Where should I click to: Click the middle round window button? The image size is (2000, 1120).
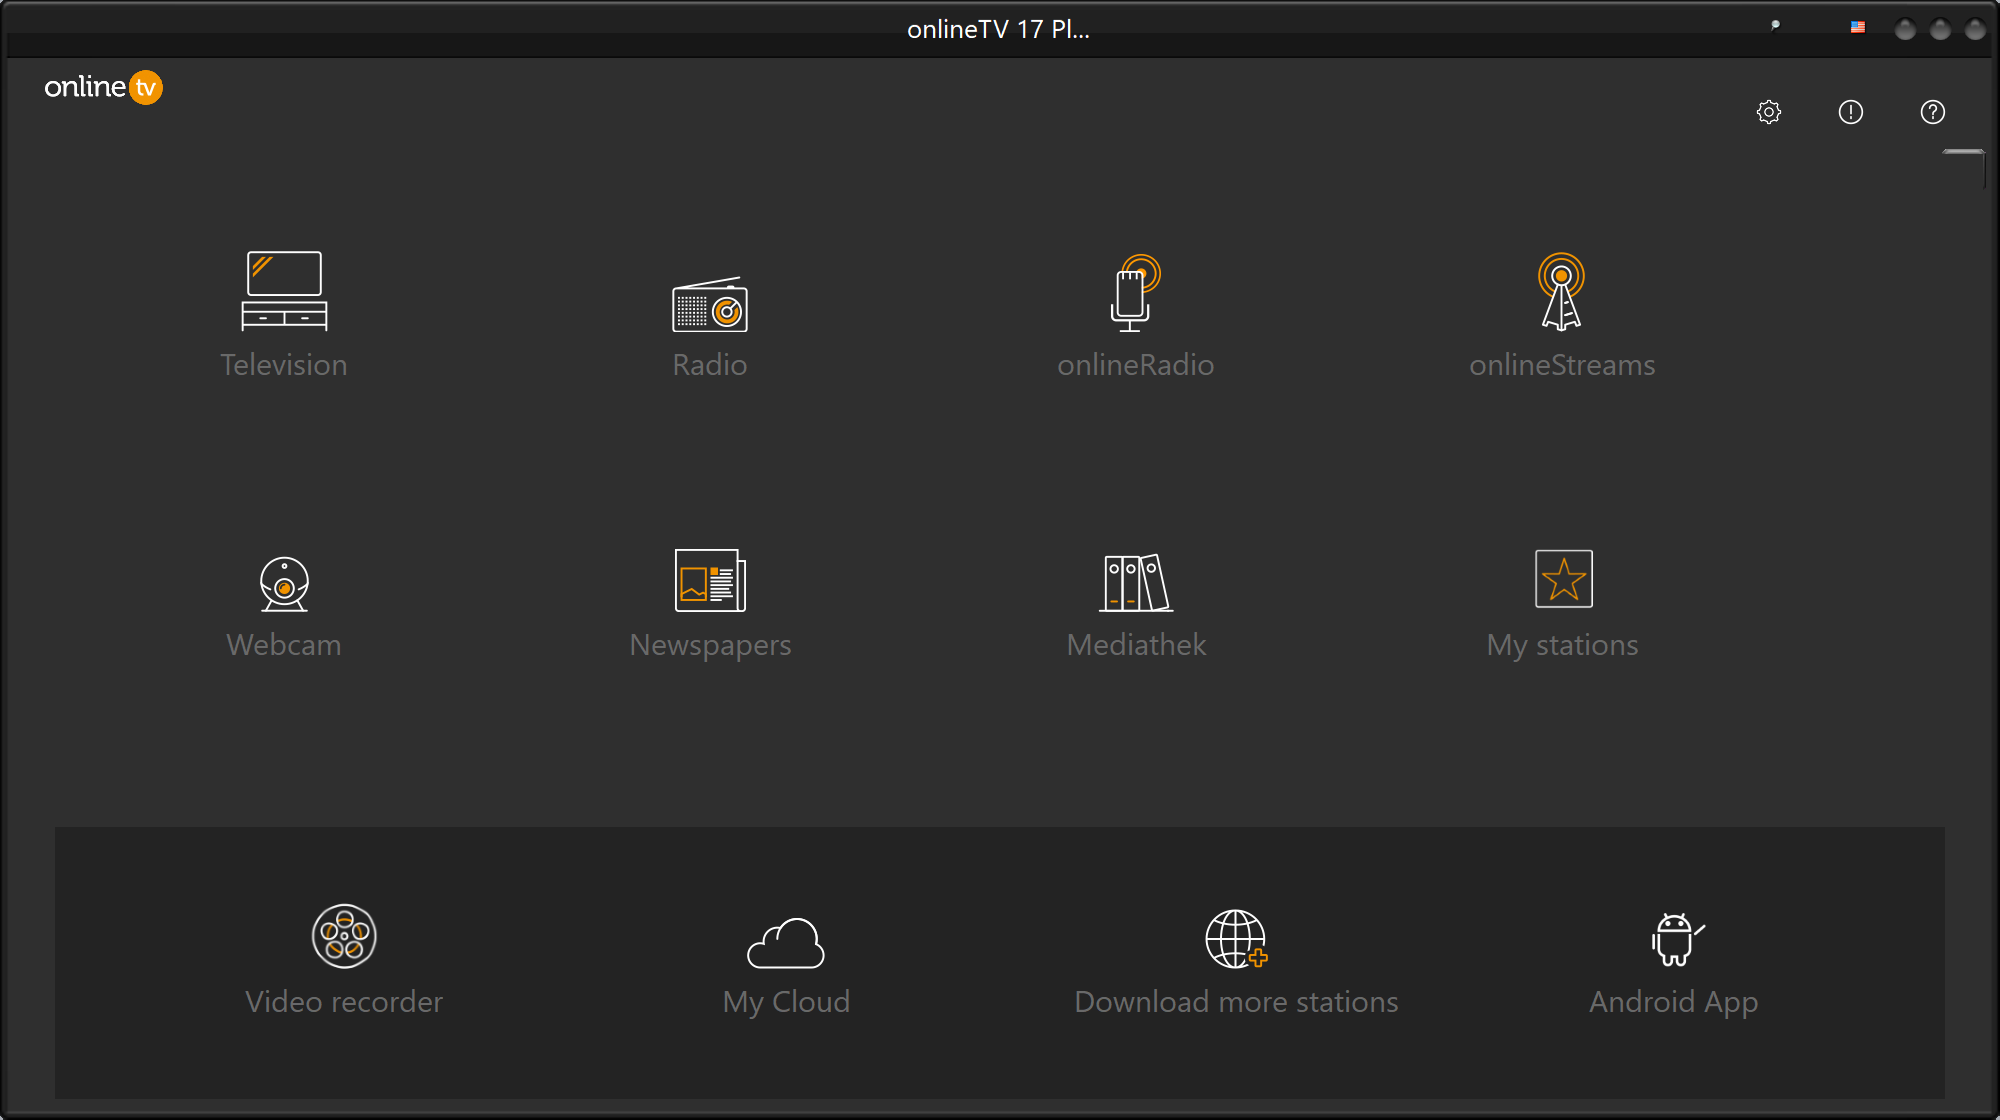(x=1940, y=30)
